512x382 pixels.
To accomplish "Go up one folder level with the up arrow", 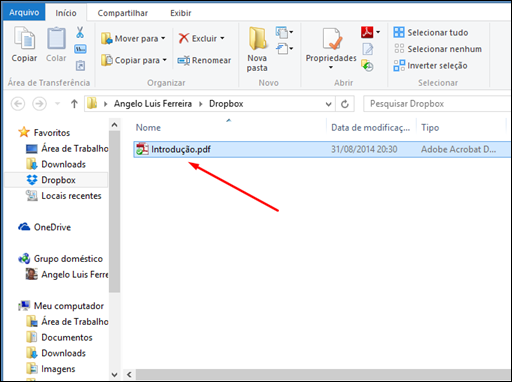I will 74,104.
